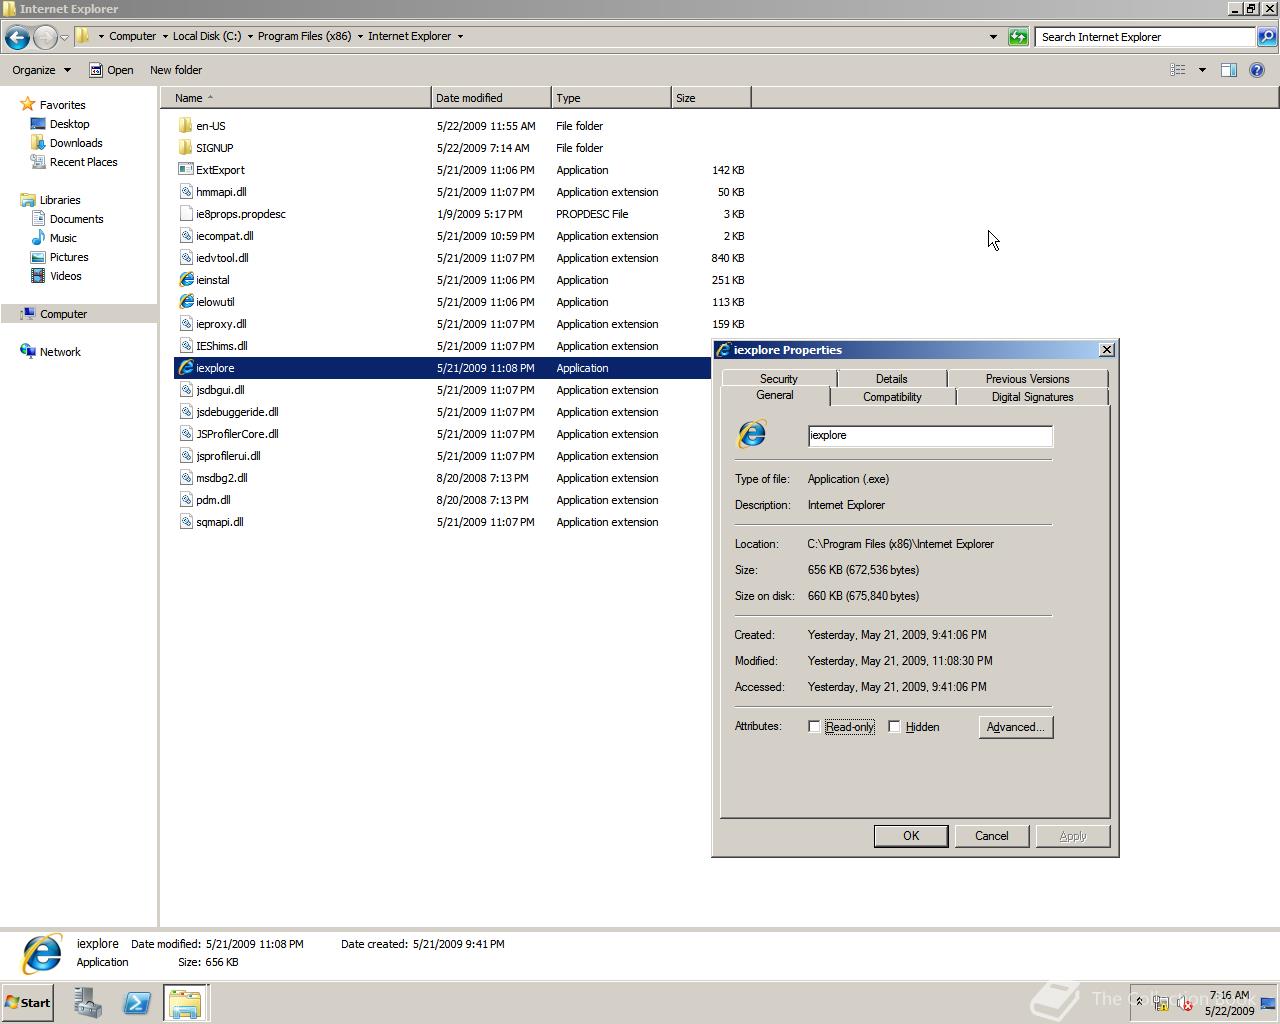Screen dimensions: 1280x1024
Task: Click Cancel in iexplore Properties
Action: tap(992, 836)
